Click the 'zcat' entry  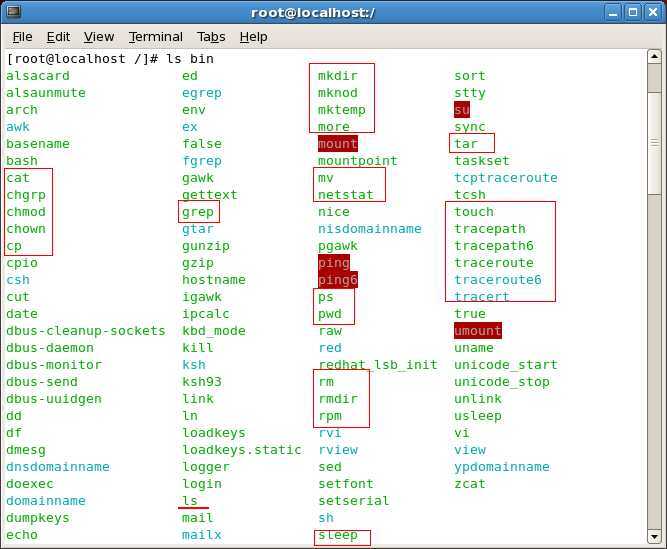point(470,484)
